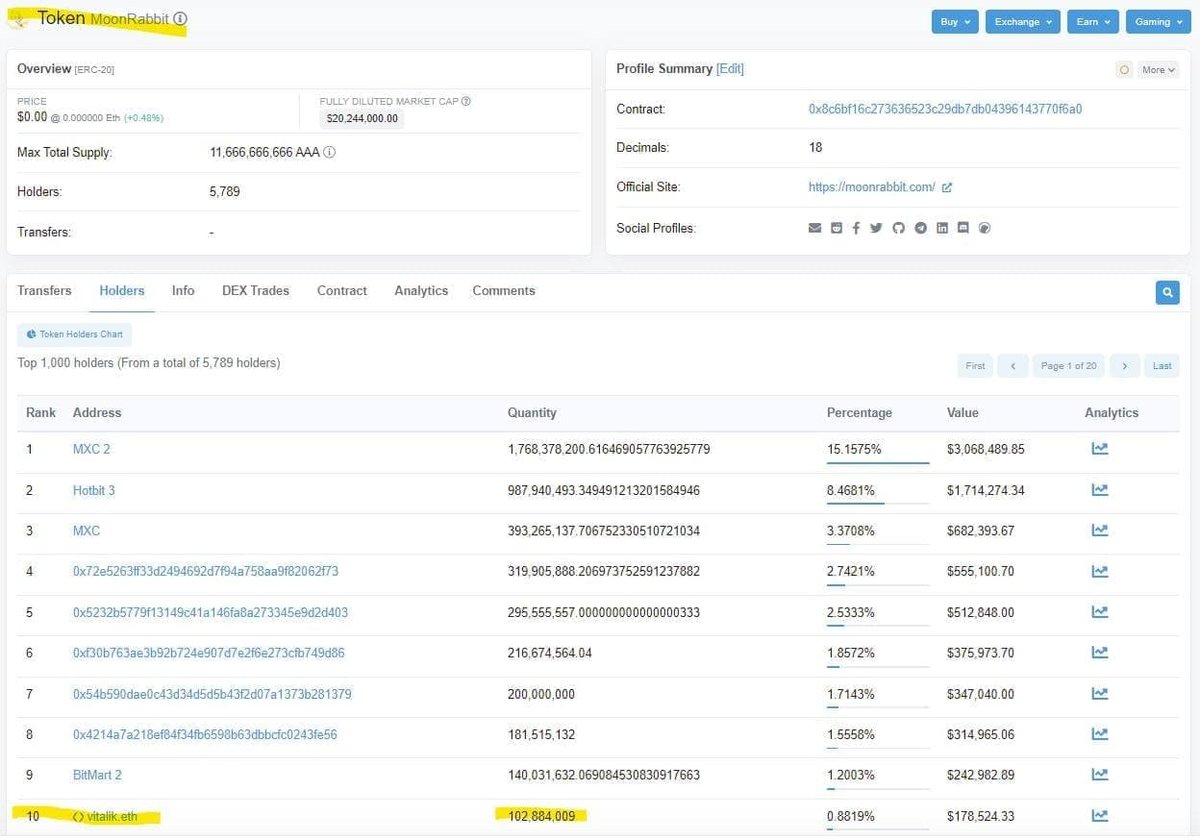
Task: Open the chat bubble social profile icon
Action: tap(963, 228)
